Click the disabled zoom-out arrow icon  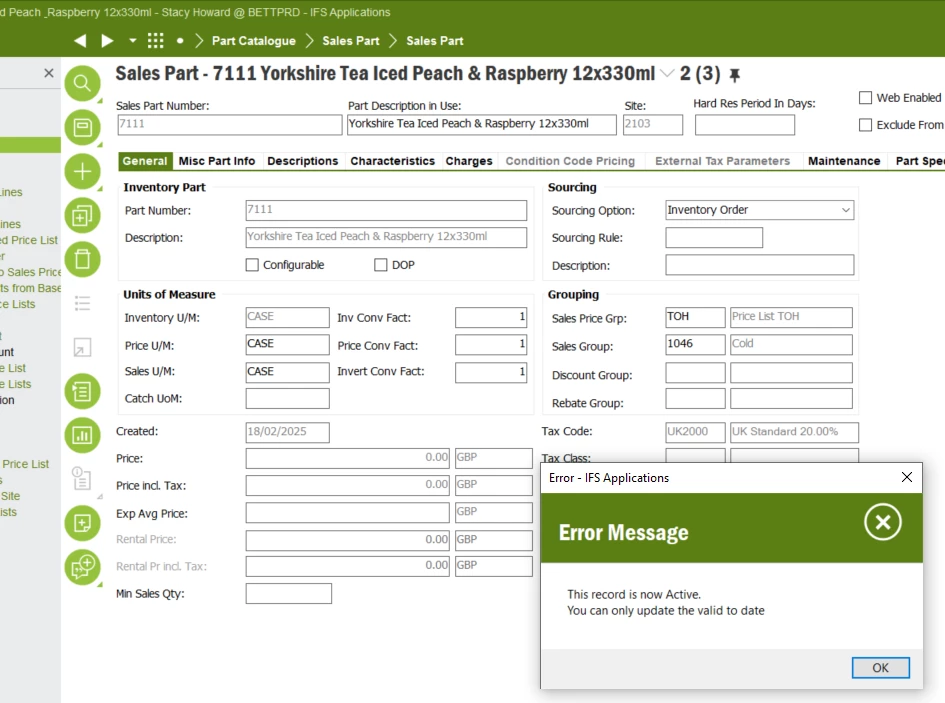(x=83, y=347)
